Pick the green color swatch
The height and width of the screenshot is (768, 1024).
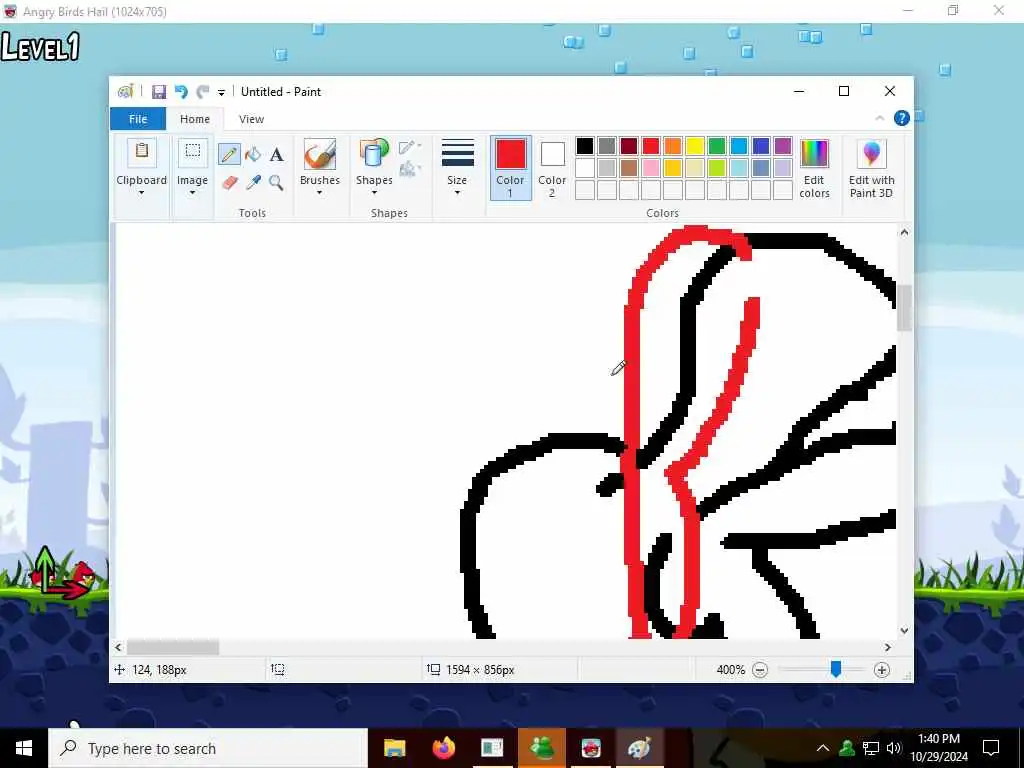tap(717, 146)
